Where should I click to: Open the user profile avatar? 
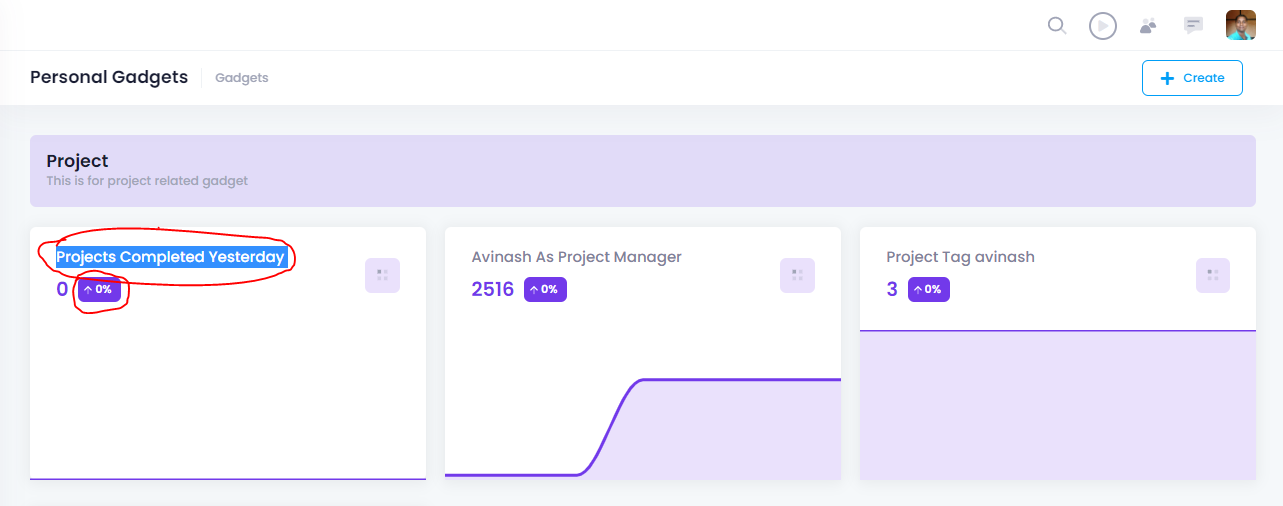pyautogui.click(x=1241, y=25)
